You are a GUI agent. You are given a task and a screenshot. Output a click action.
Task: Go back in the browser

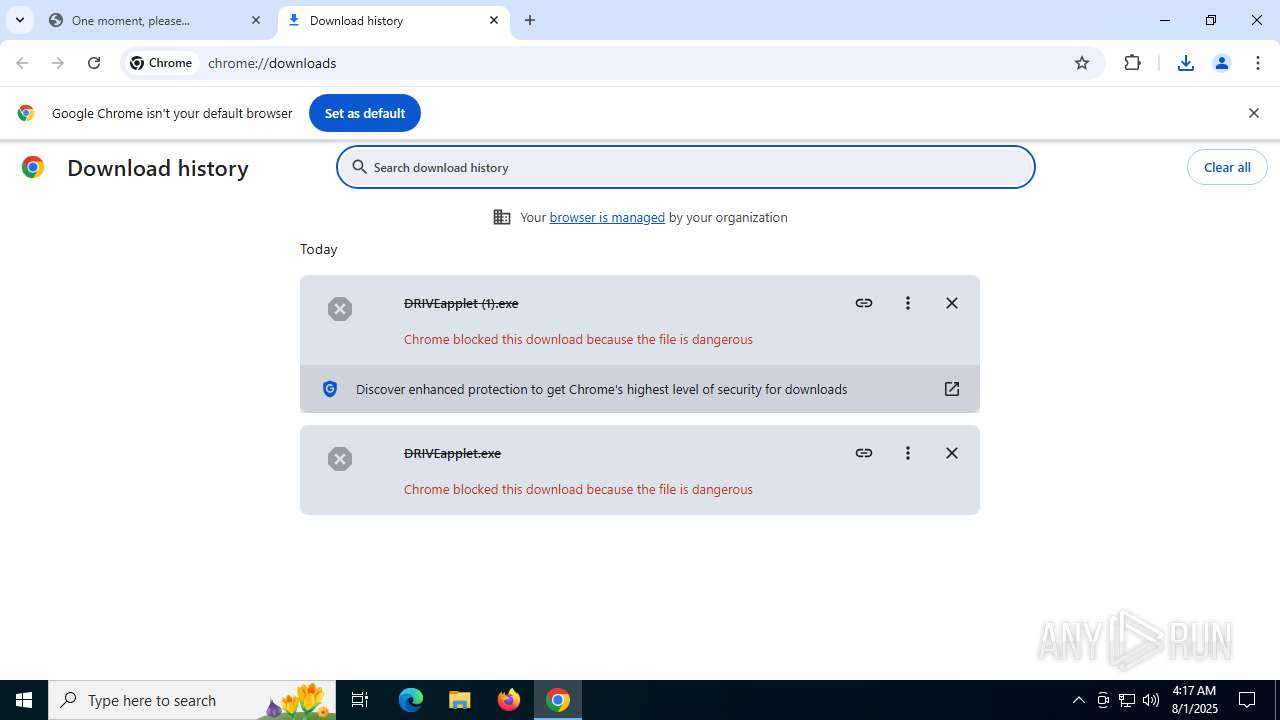pyautogui.click(x=22, y=63)
